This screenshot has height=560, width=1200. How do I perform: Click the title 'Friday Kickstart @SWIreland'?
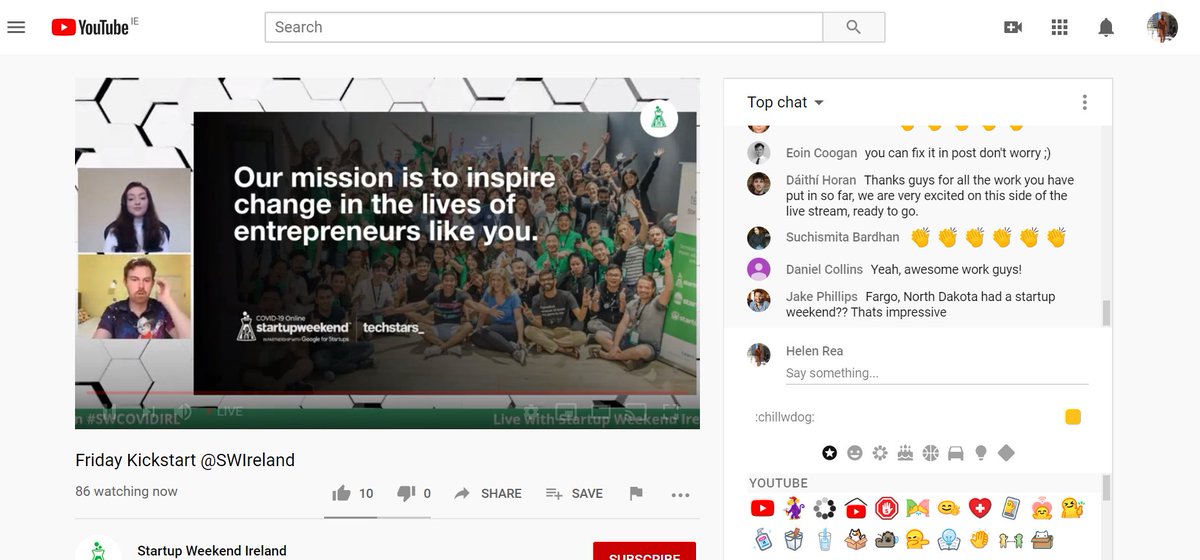click(185, 460)
